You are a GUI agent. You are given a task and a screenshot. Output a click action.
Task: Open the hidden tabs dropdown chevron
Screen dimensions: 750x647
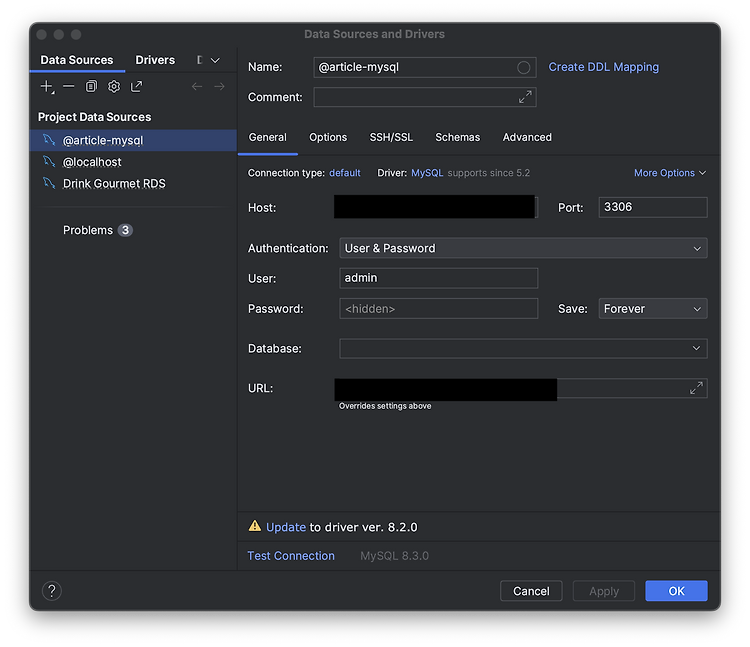click(215, 60)
